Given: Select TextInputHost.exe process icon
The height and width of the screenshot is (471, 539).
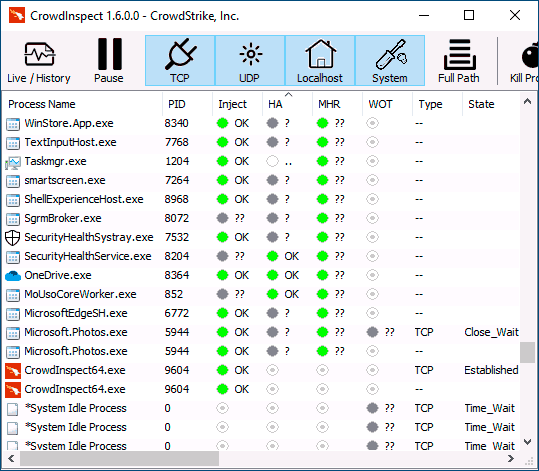Looking at the screenshot, I should coord(13,143).
